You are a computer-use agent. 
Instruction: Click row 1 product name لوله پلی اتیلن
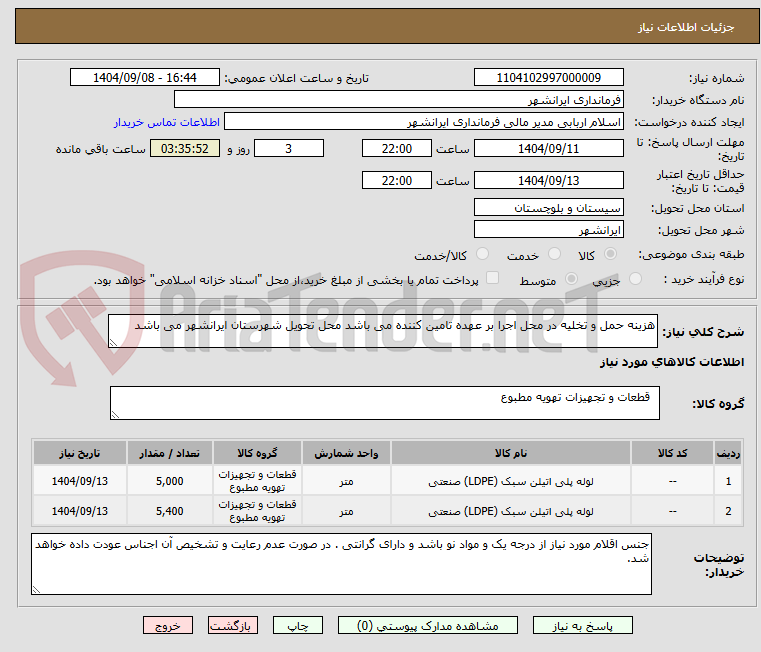click(511, 481)
